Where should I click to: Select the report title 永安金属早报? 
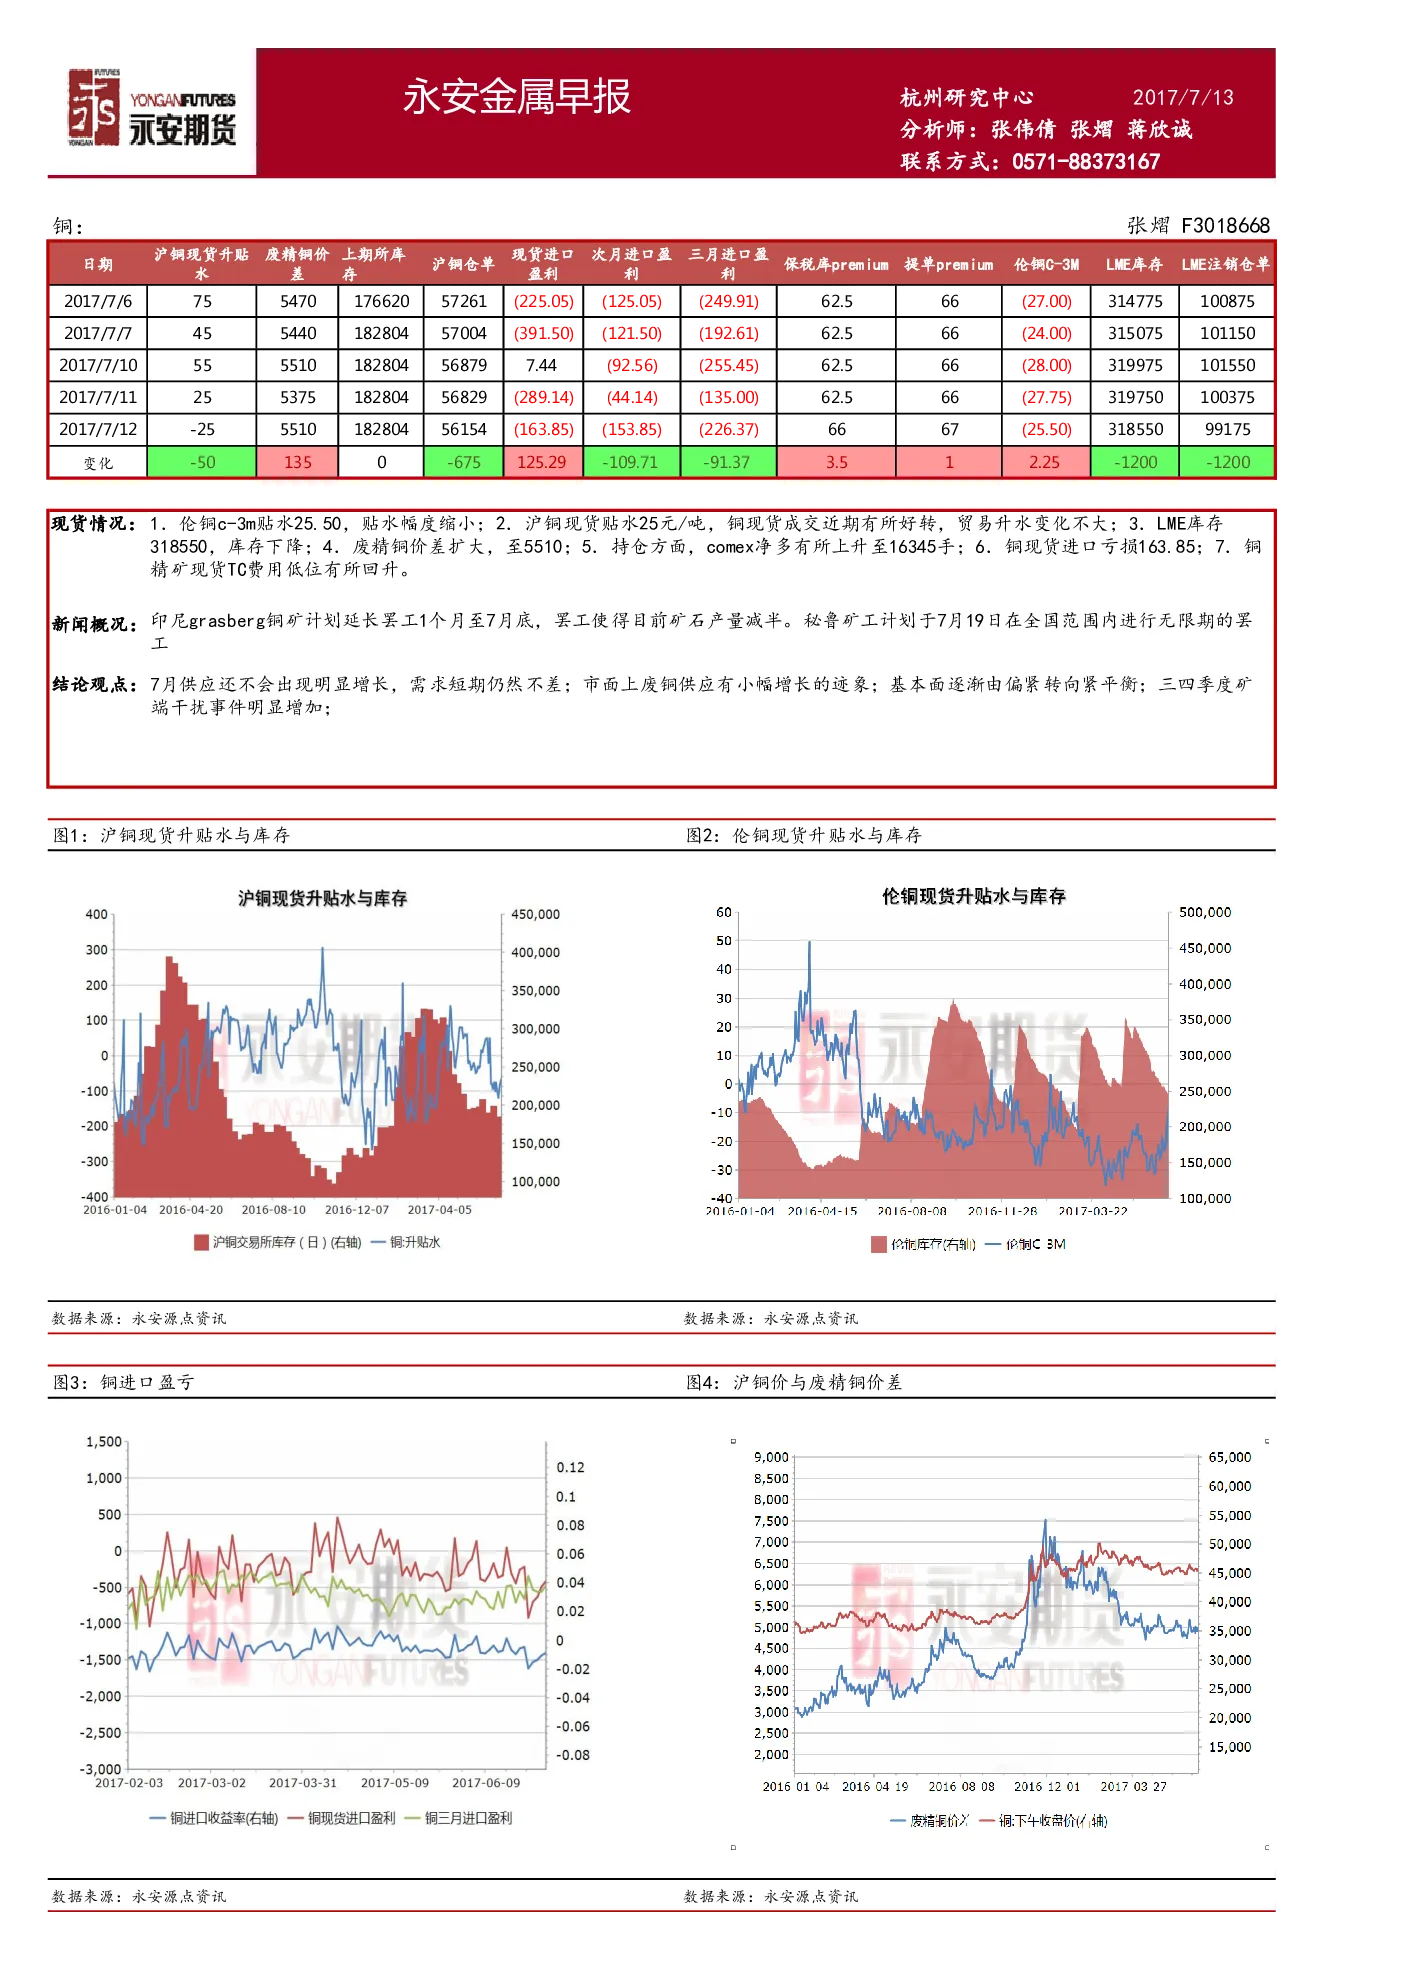517,97
